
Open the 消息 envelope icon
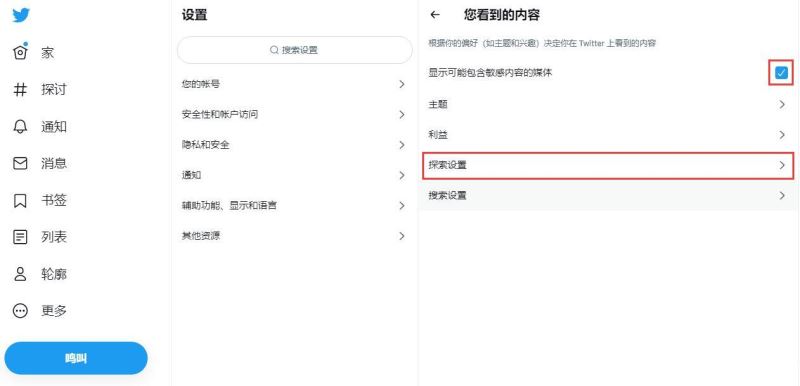[x=20, y=164]
